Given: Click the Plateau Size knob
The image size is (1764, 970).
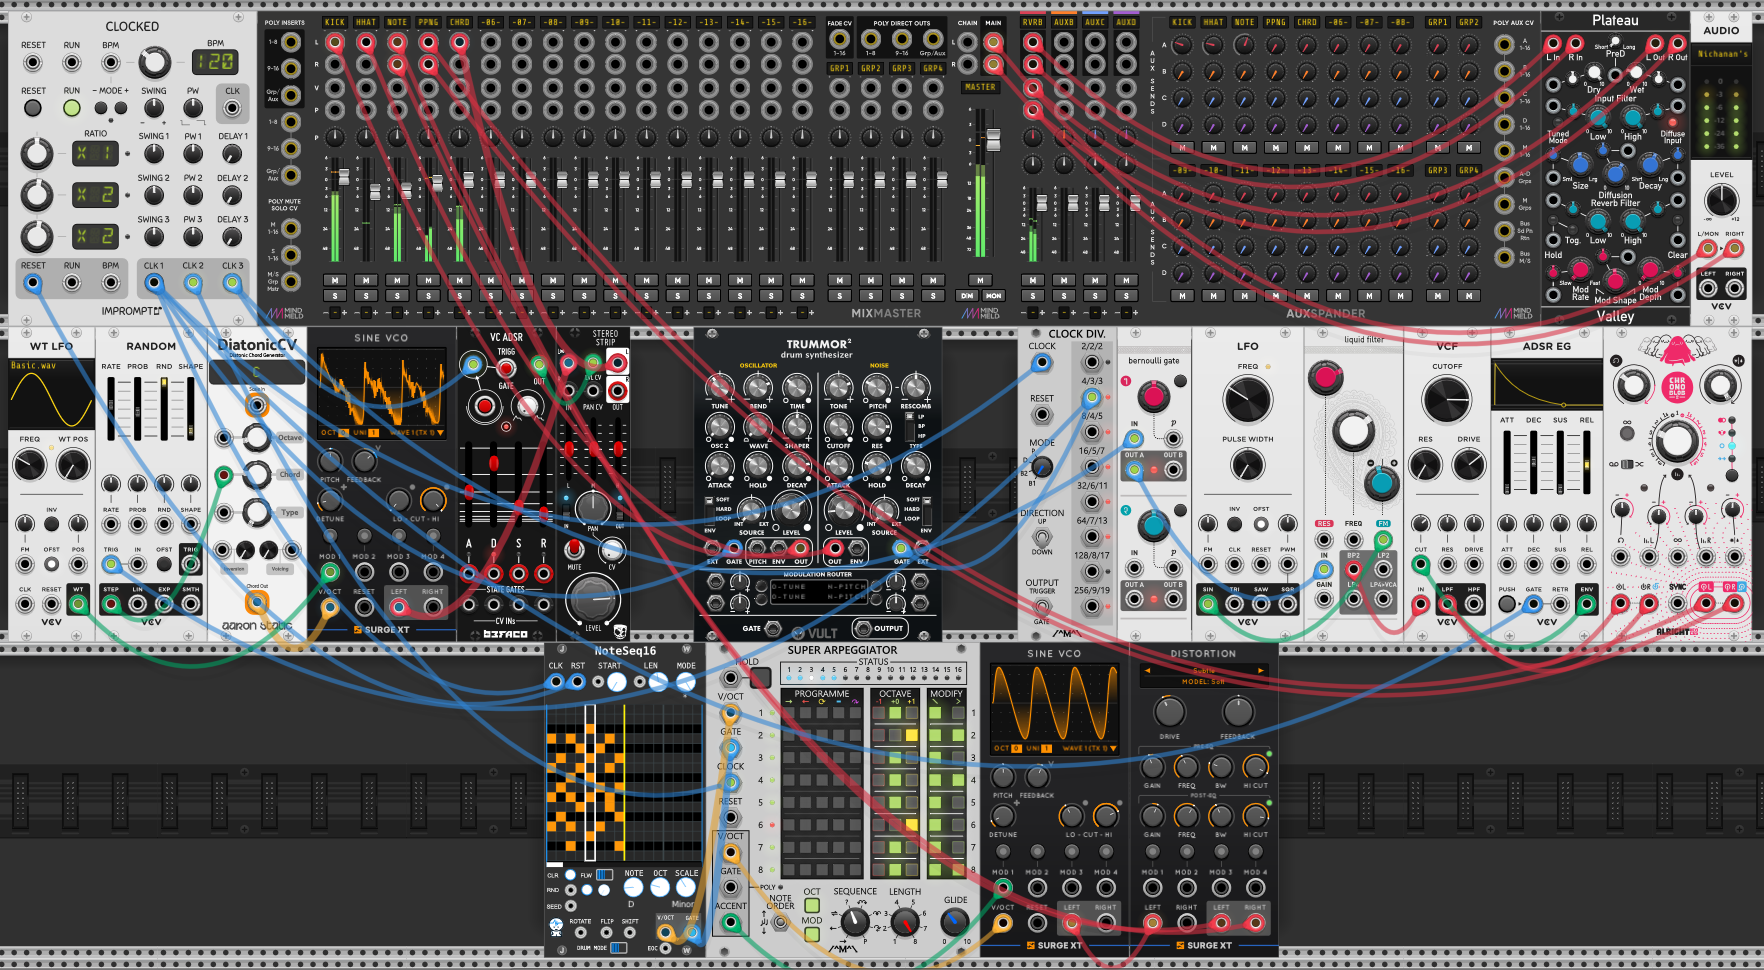Looking at the screenshot, I should coord(1580,164).
